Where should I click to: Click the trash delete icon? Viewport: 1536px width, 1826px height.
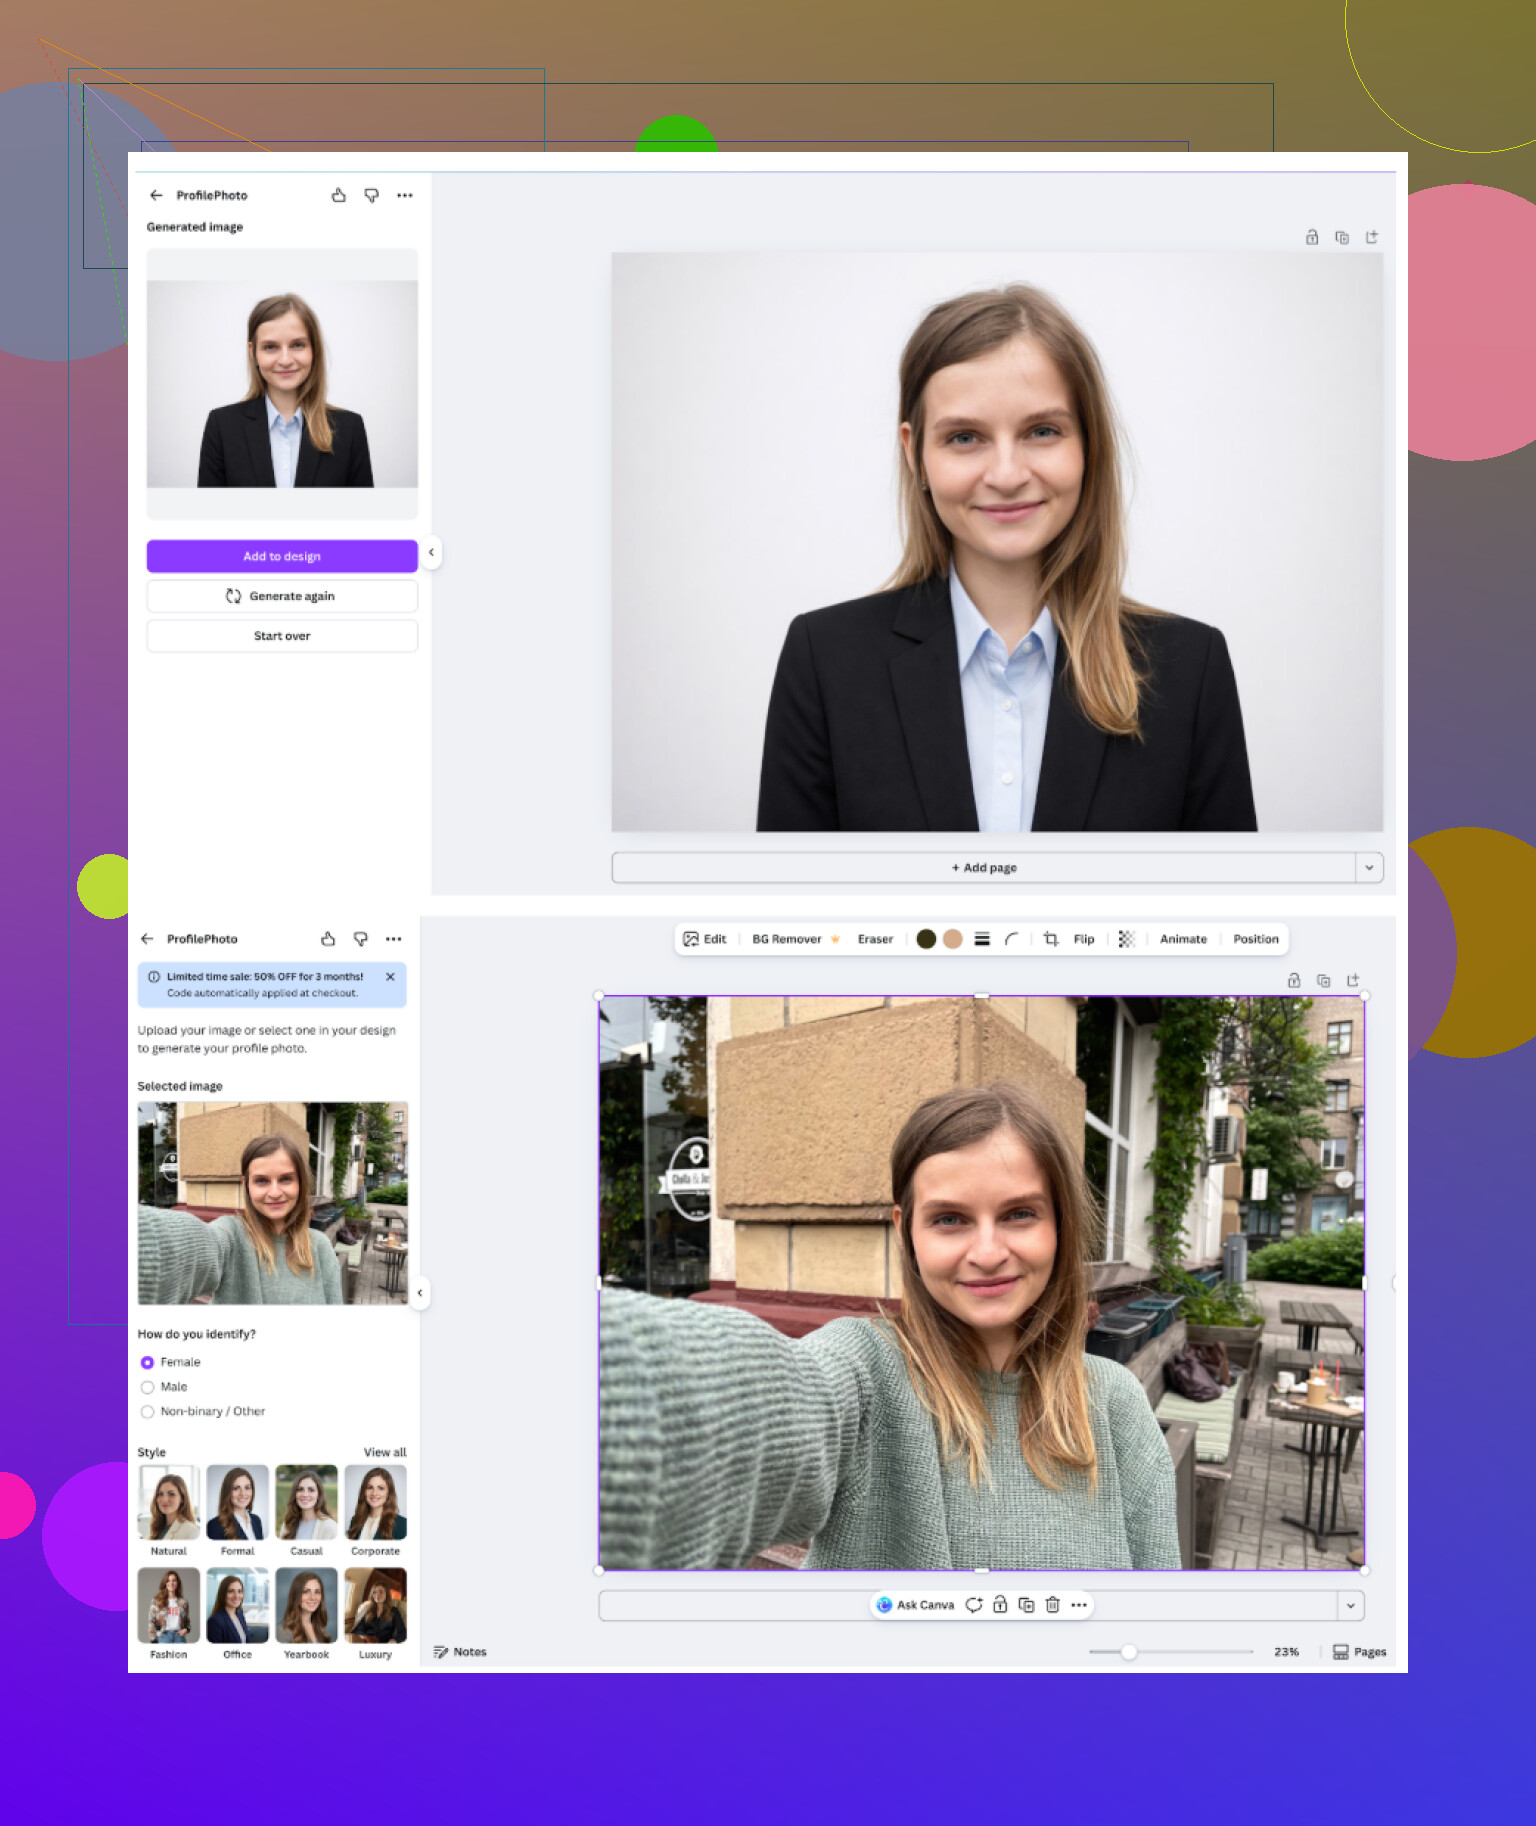click(x=1052, y=1605)
